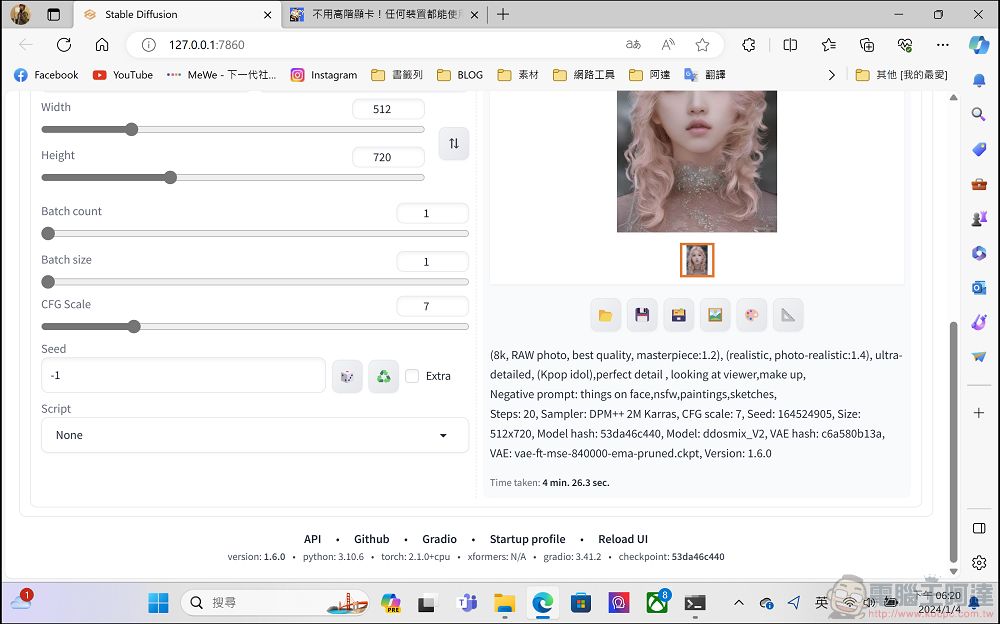Open the BLOG bookmarks folder

(460, 75)
